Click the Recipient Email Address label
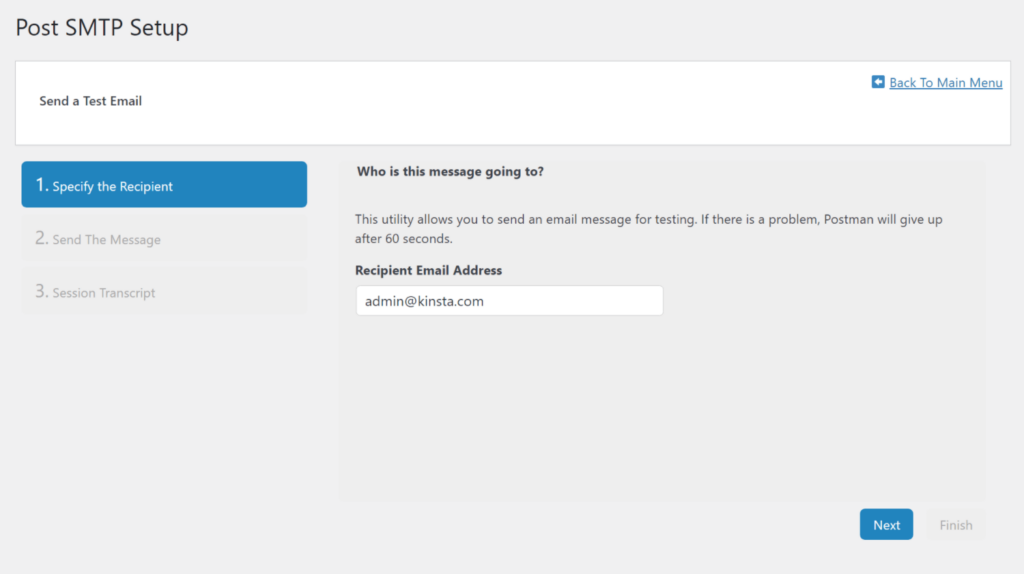The image size is (1024, 574). tap(428, 270)
